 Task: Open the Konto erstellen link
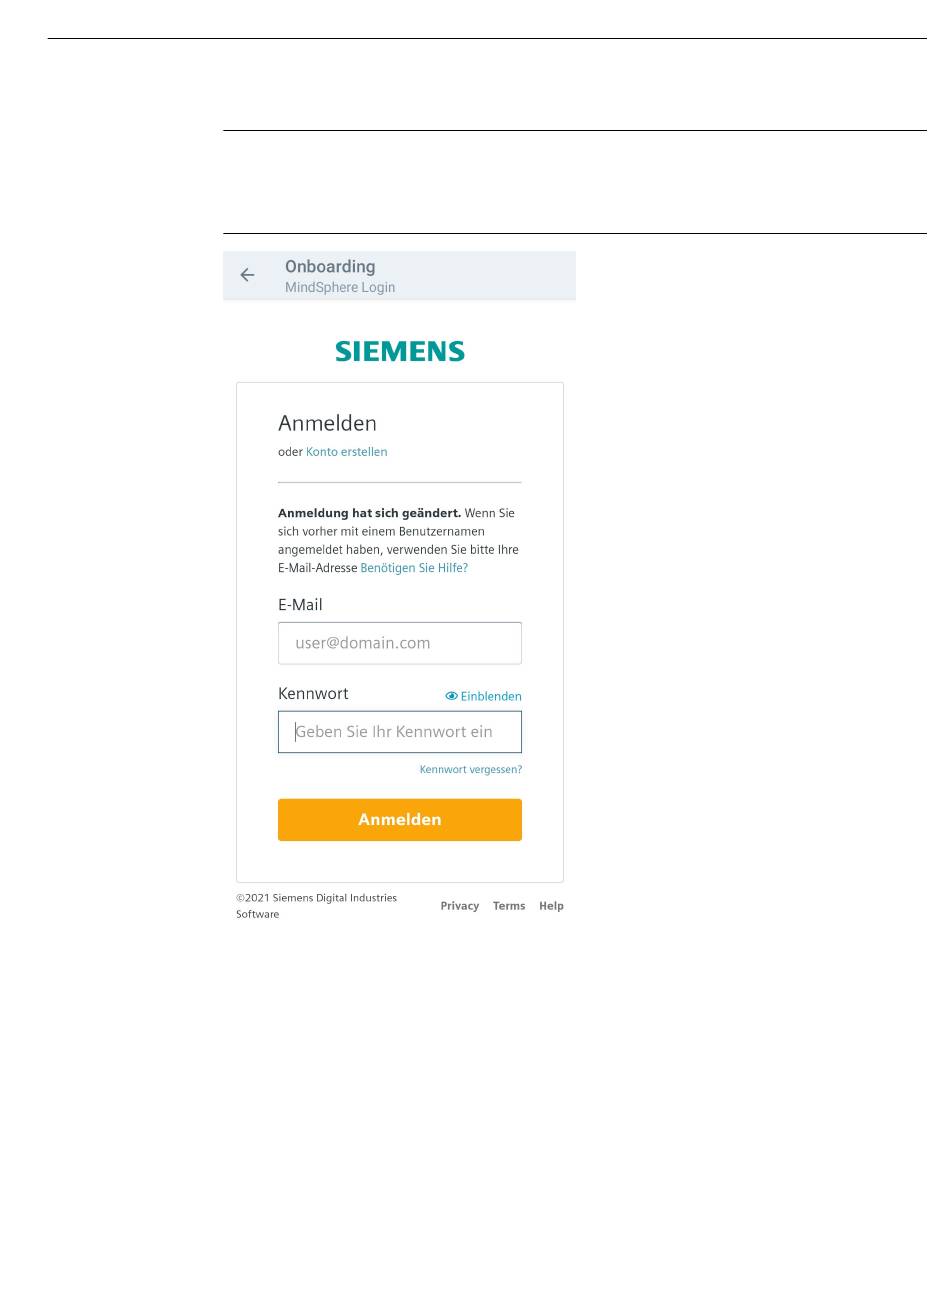tap(346, 452)
